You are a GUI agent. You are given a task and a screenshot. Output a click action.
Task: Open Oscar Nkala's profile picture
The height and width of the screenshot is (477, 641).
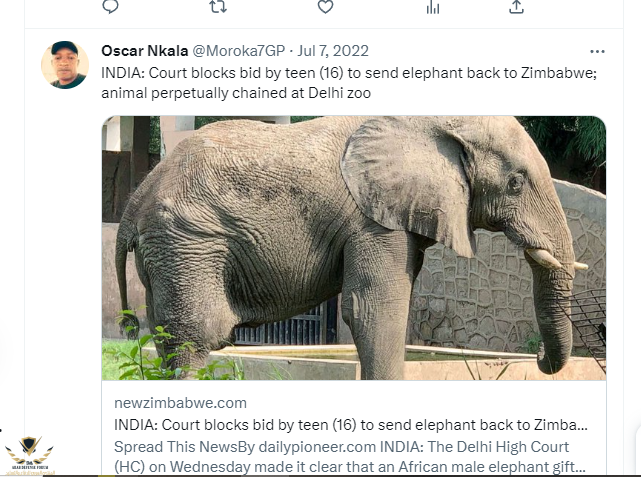65,65
